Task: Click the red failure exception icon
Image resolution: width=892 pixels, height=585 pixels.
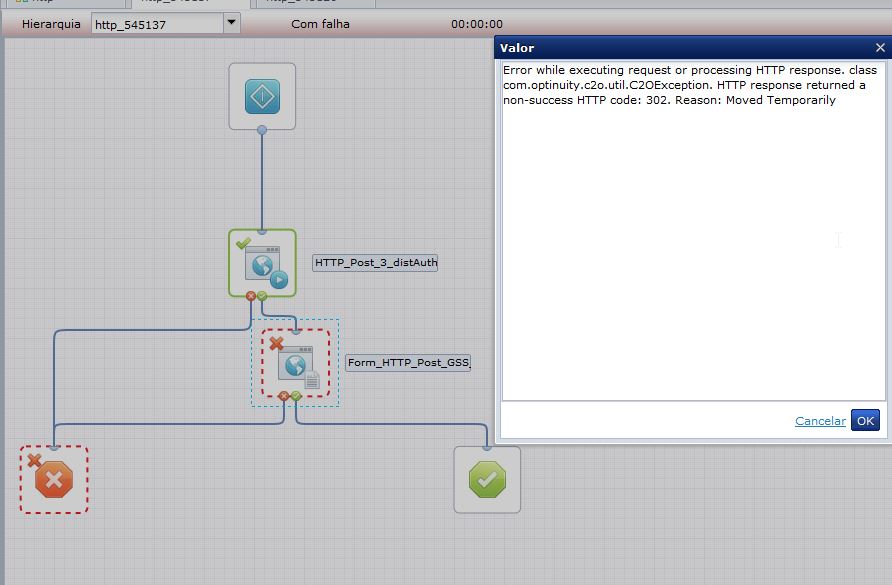Action: tap(55, 478)
